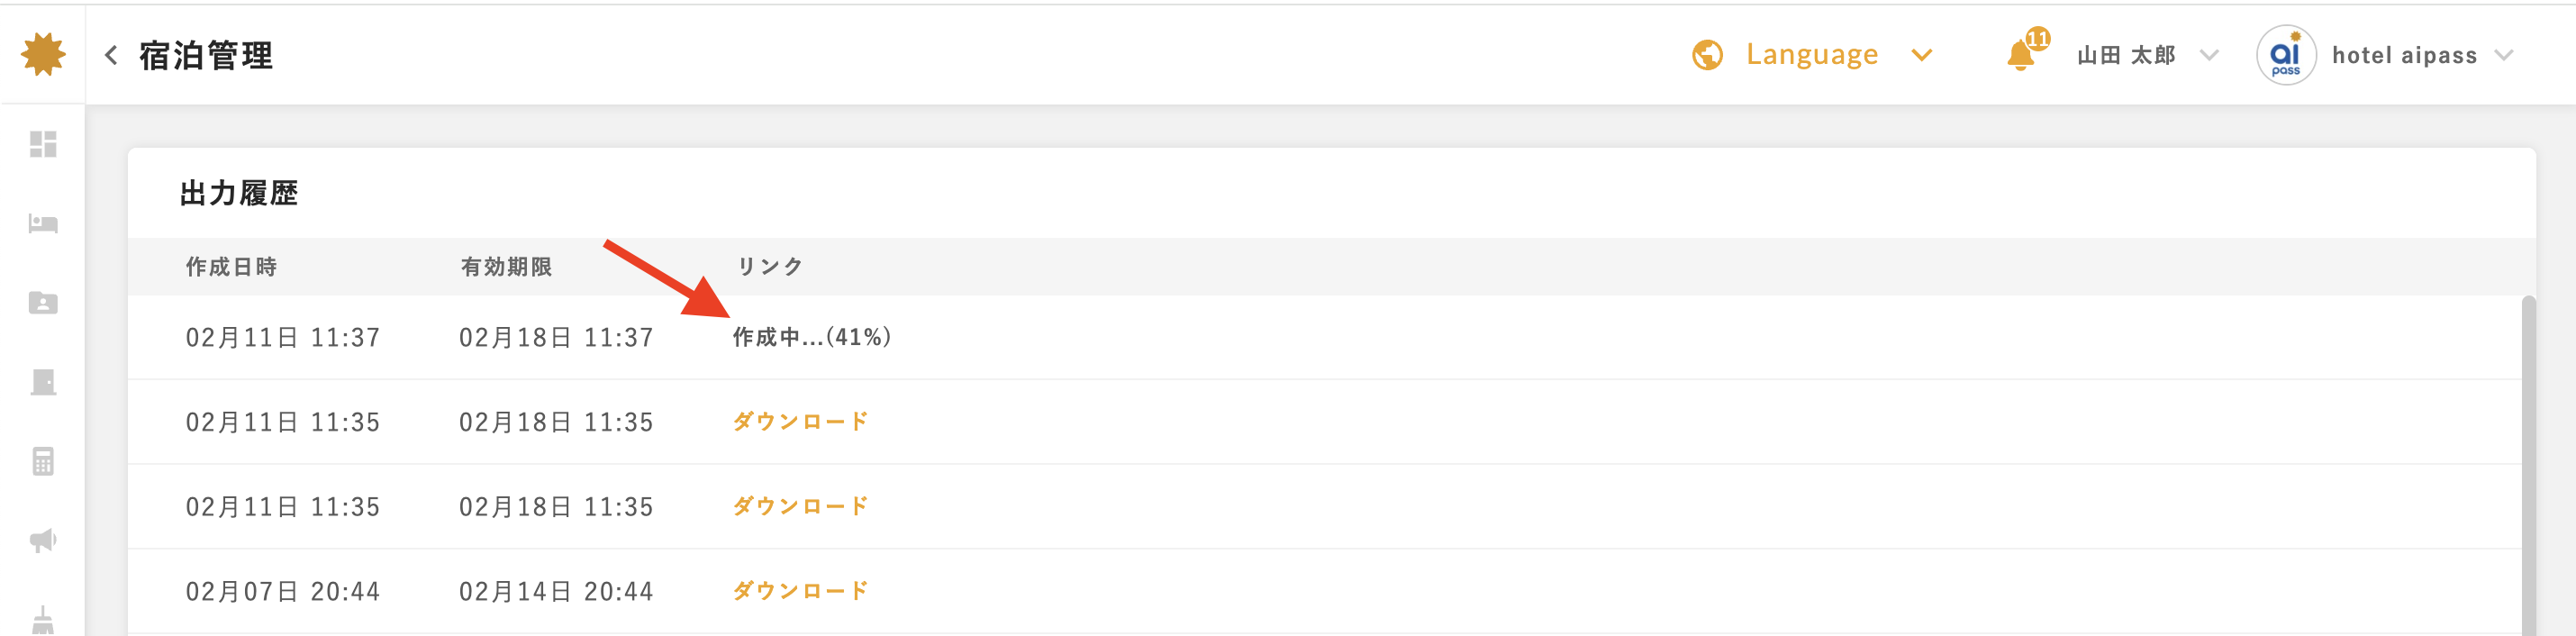Click the orange sun logo icon
The width and height of the screenshot is (2576, 636).
click(x=43, y=54)
